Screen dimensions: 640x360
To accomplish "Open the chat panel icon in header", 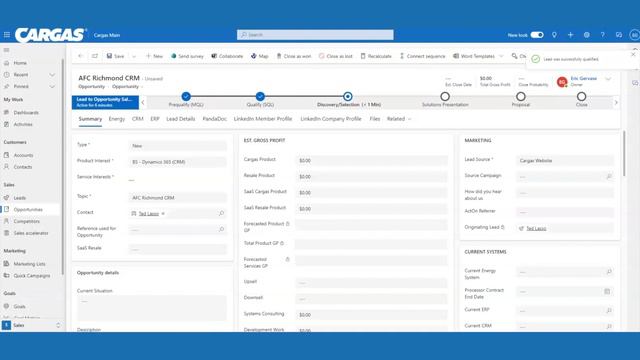I will (x=619, y=35).
